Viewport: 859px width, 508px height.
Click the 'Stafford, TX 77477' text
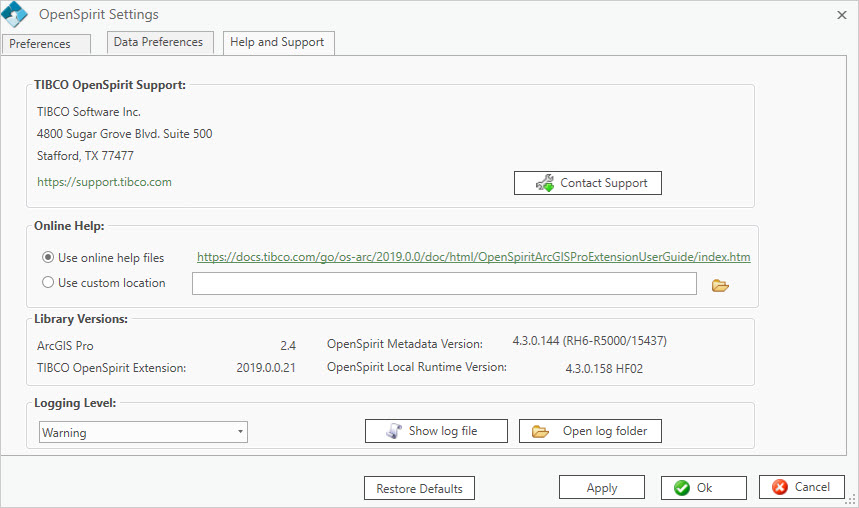click(x=85, y=156)
